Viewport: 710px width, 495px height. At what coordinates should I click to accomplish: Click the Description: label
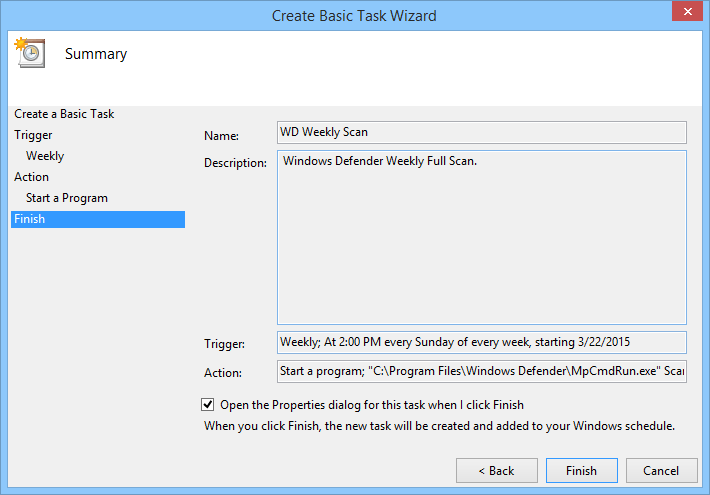(x=235, y=163)
